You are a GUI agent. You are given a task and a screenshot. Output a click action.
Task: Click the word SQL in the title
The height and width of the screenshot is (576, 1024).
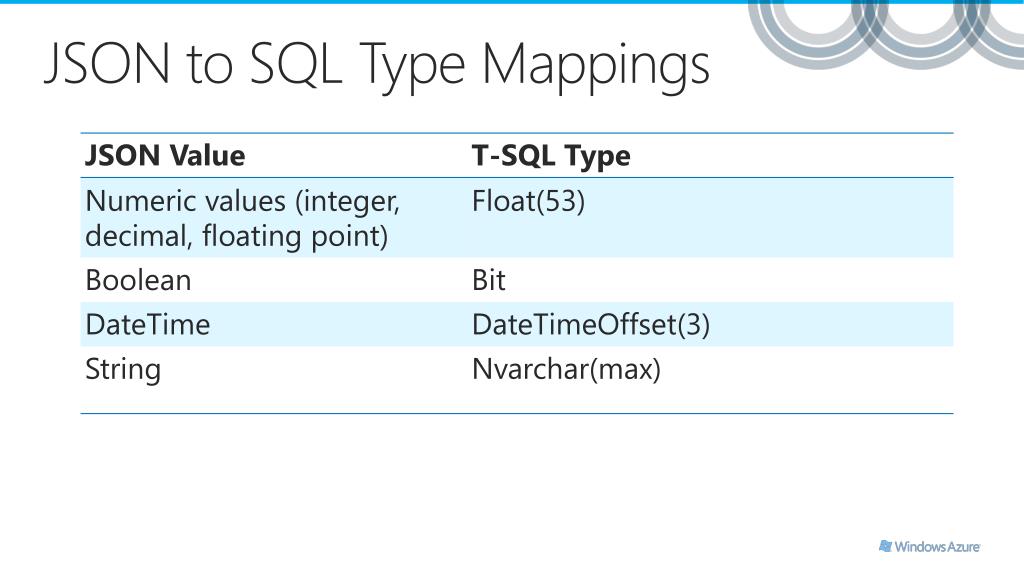point(296,64)
